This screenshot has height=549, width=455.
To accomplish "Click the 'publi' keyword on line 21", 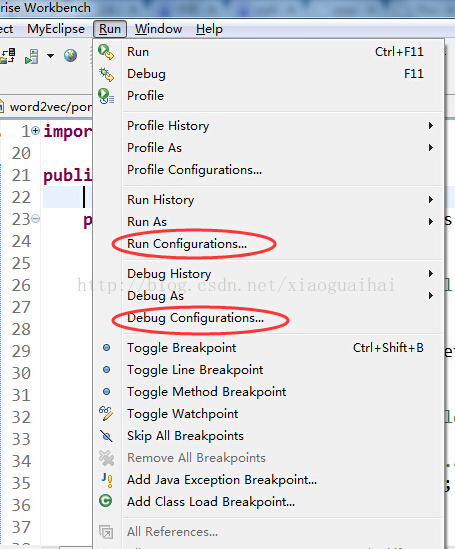I will (x=68, y=175).
